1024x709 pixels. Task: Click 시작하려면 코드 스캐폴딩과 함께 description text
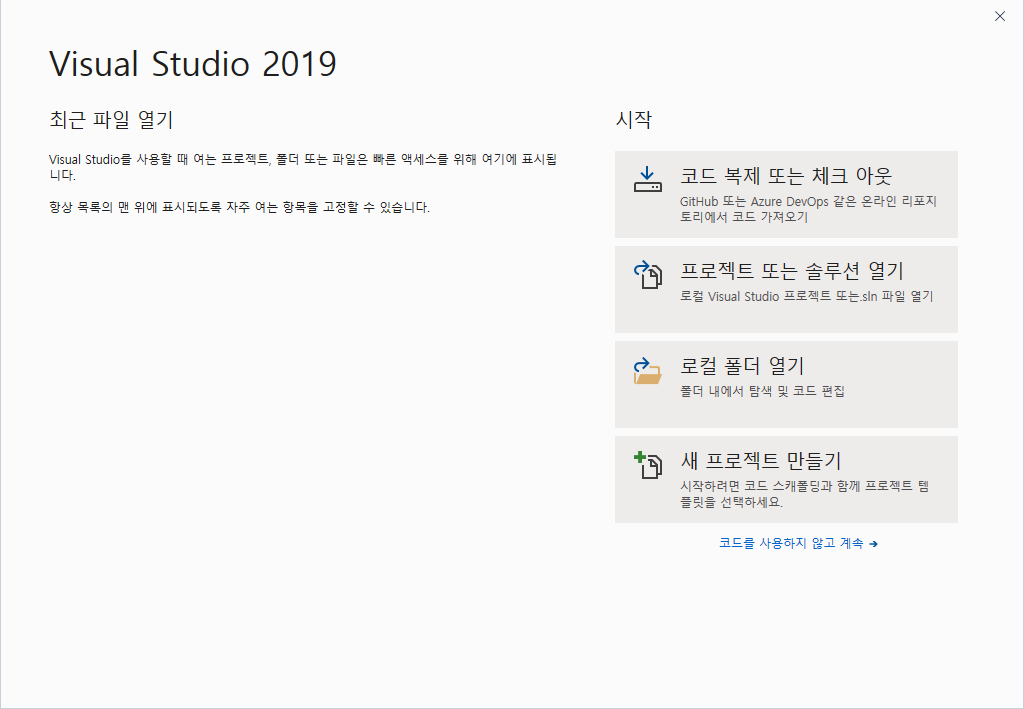[x=805, y=494]
